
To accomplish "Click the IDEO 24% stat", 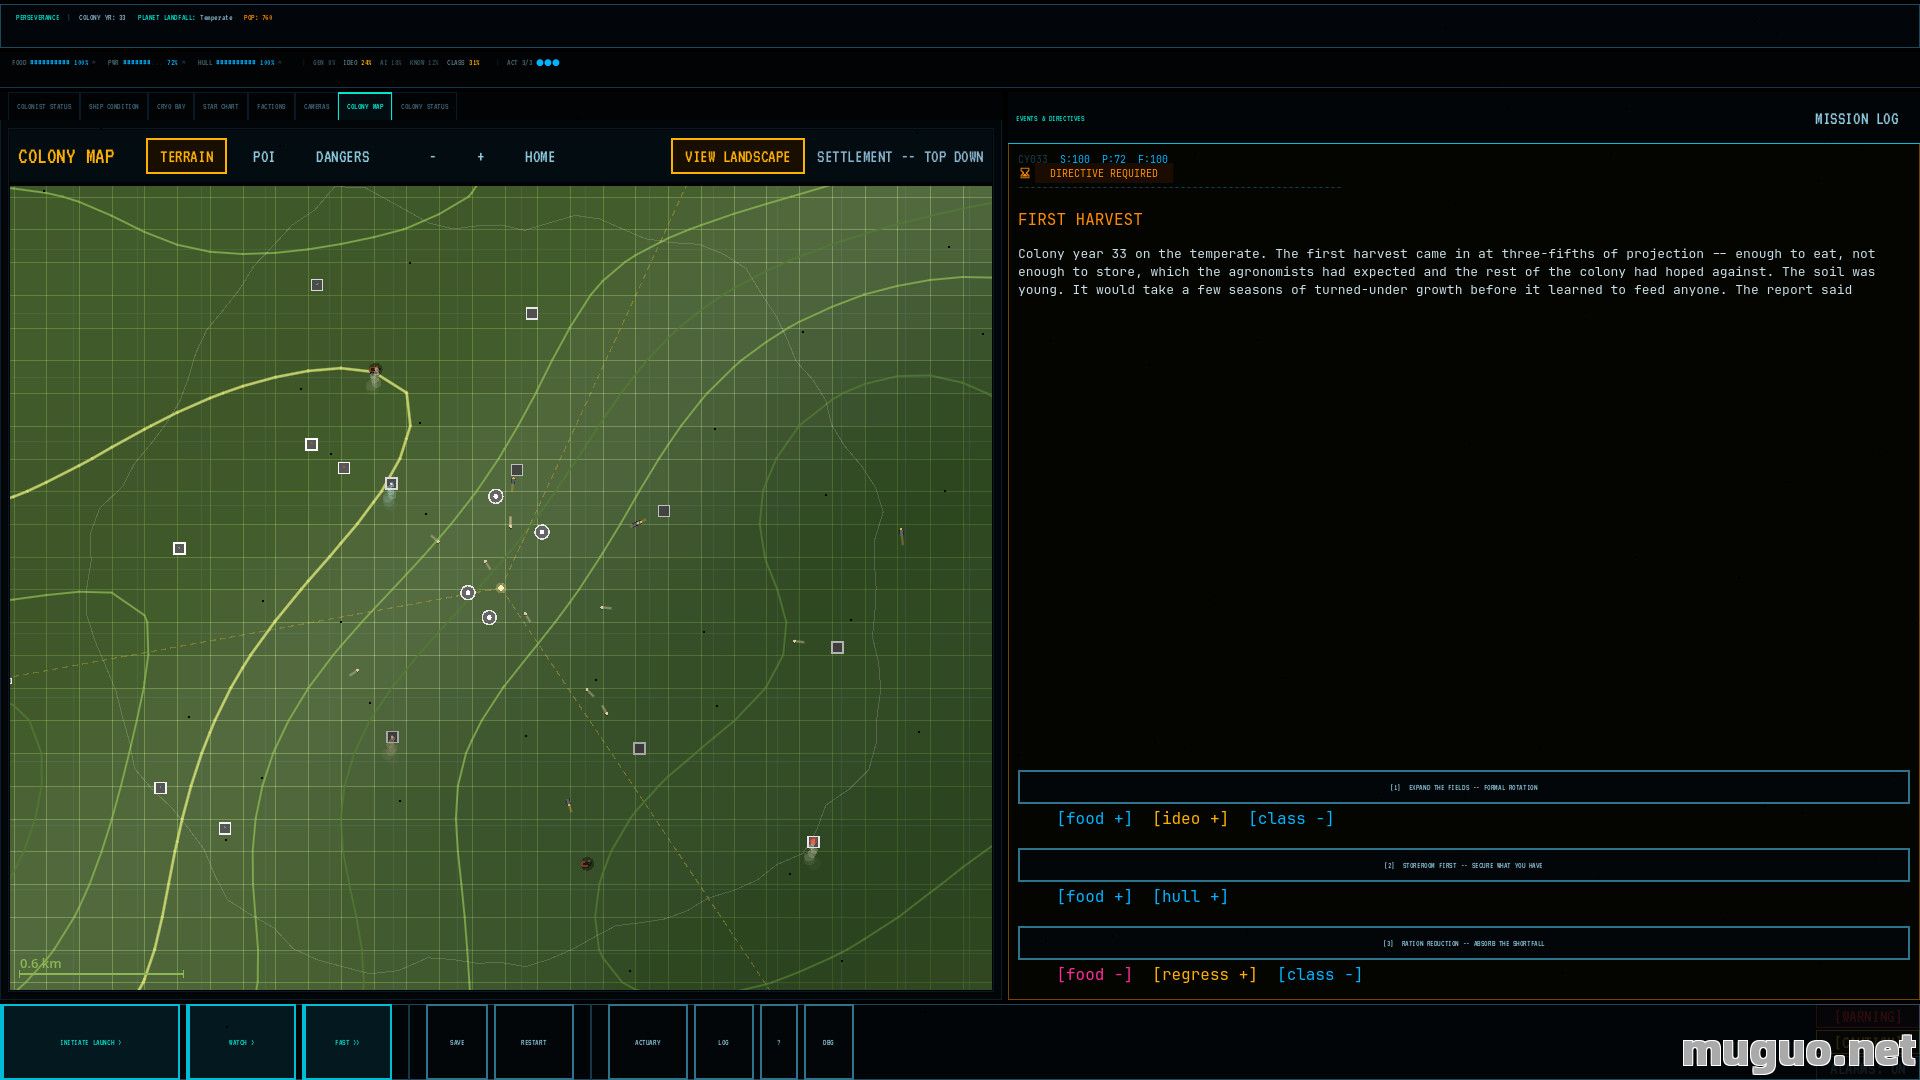I will coord(357,62).
